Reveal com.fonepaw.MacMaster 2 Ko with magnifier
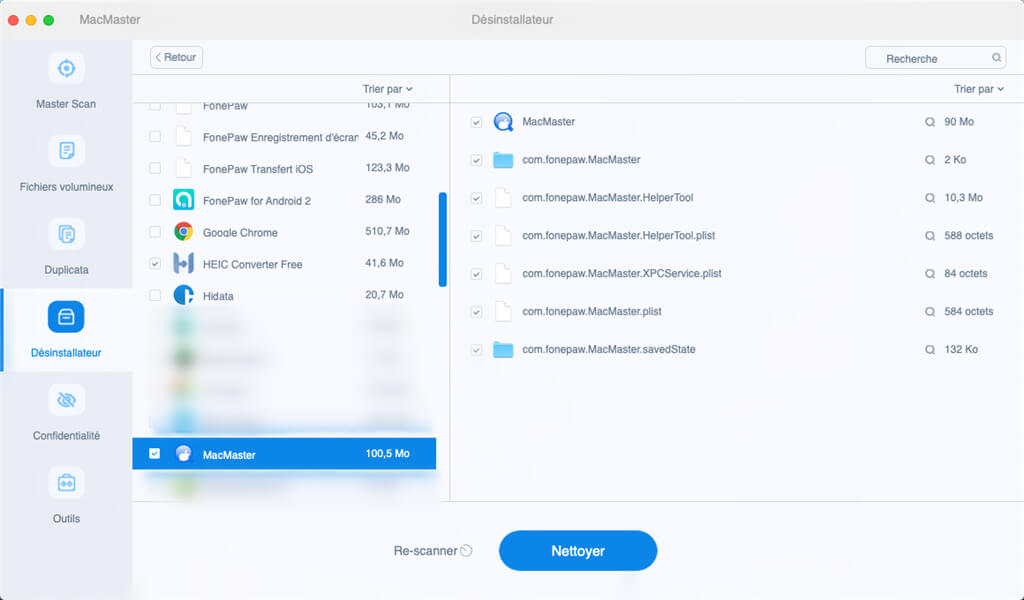Viewport: 1024px width, 600px height. click(930, 160)
